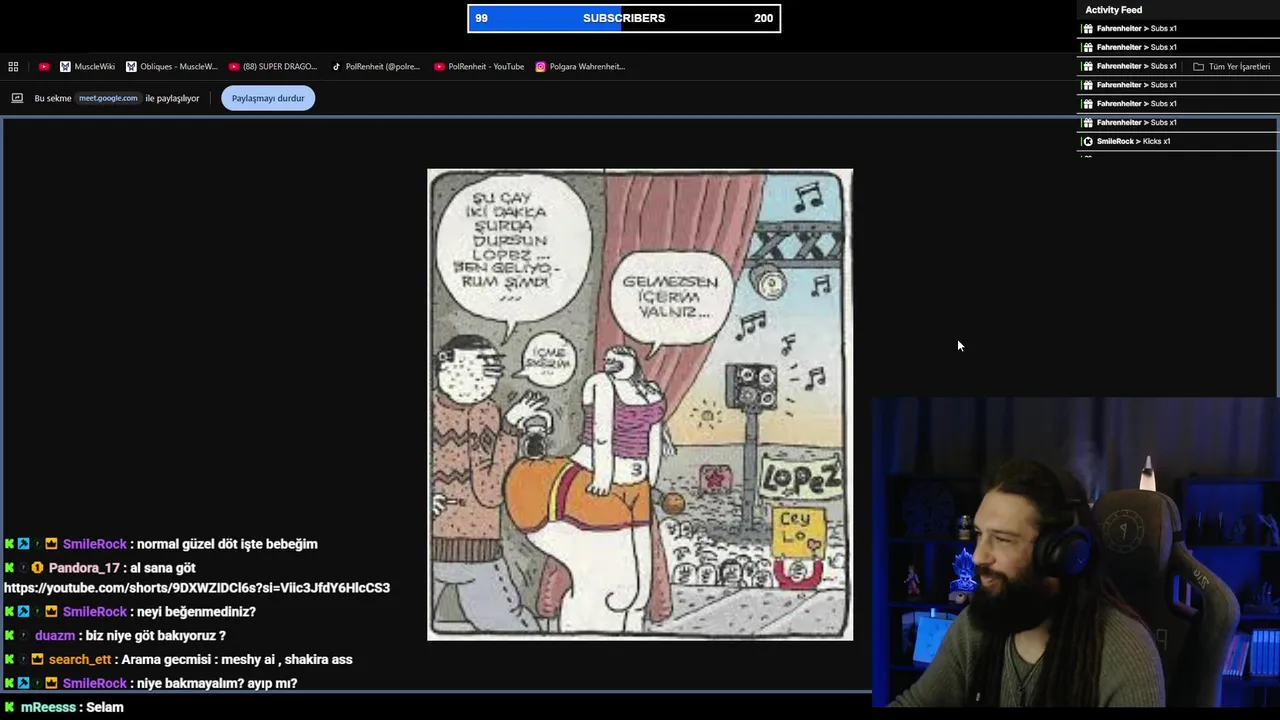The image size is (1280, 720).
Task: Open the unlabeled YouTube bookmark icon
Action: [x=44, y=67]
